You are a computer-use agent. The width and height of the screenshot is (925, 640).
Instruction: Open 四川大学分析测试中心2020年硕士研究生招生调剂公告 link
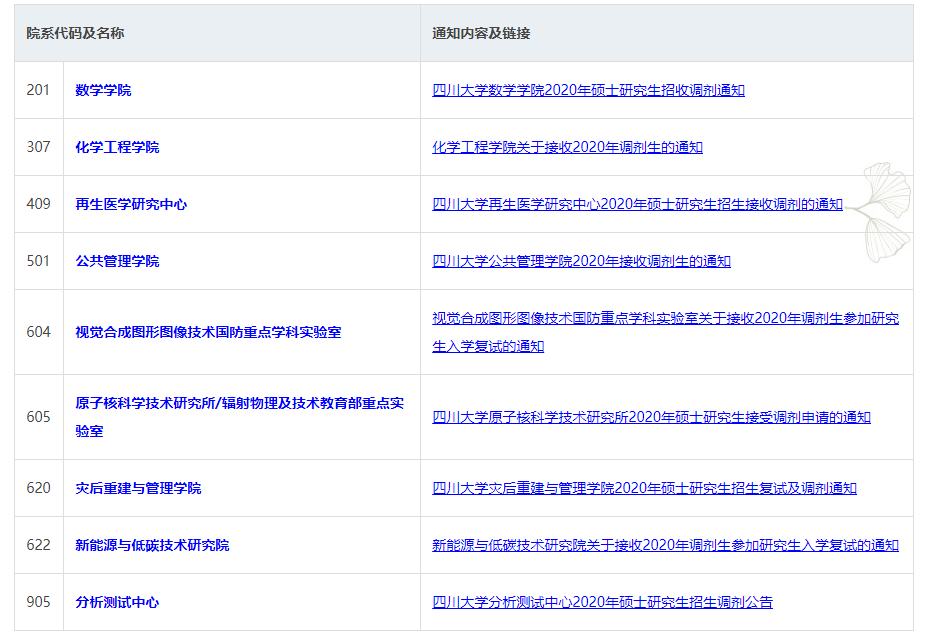click(602, 602)
